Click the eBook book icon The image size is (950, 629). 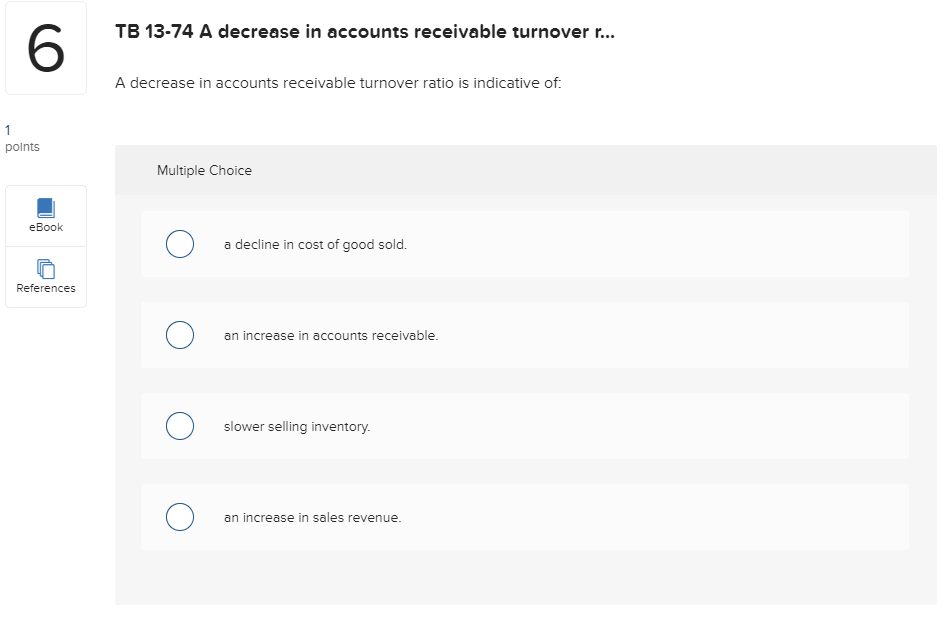click(x=45, y=206)
